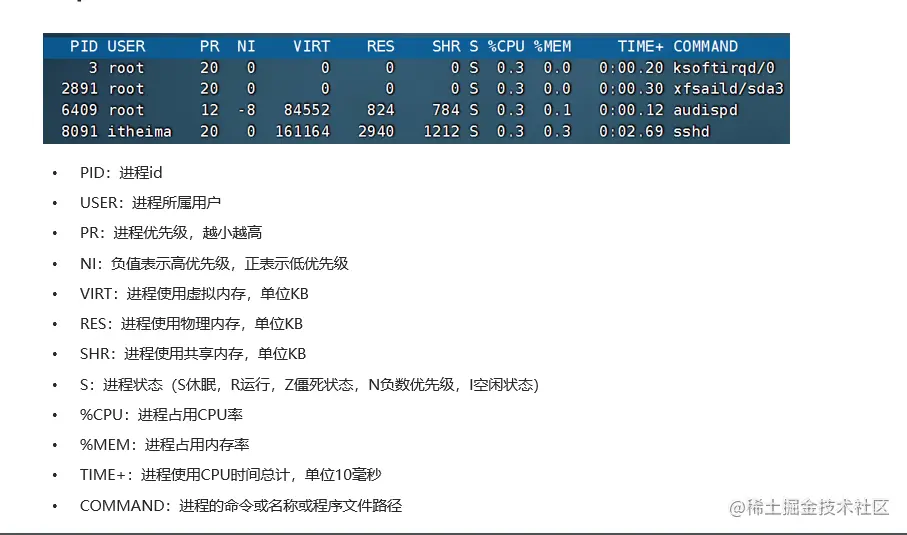
Task: Click the line starting 'NI：负值表示高优先级'
Action: (x=214, y=264)
